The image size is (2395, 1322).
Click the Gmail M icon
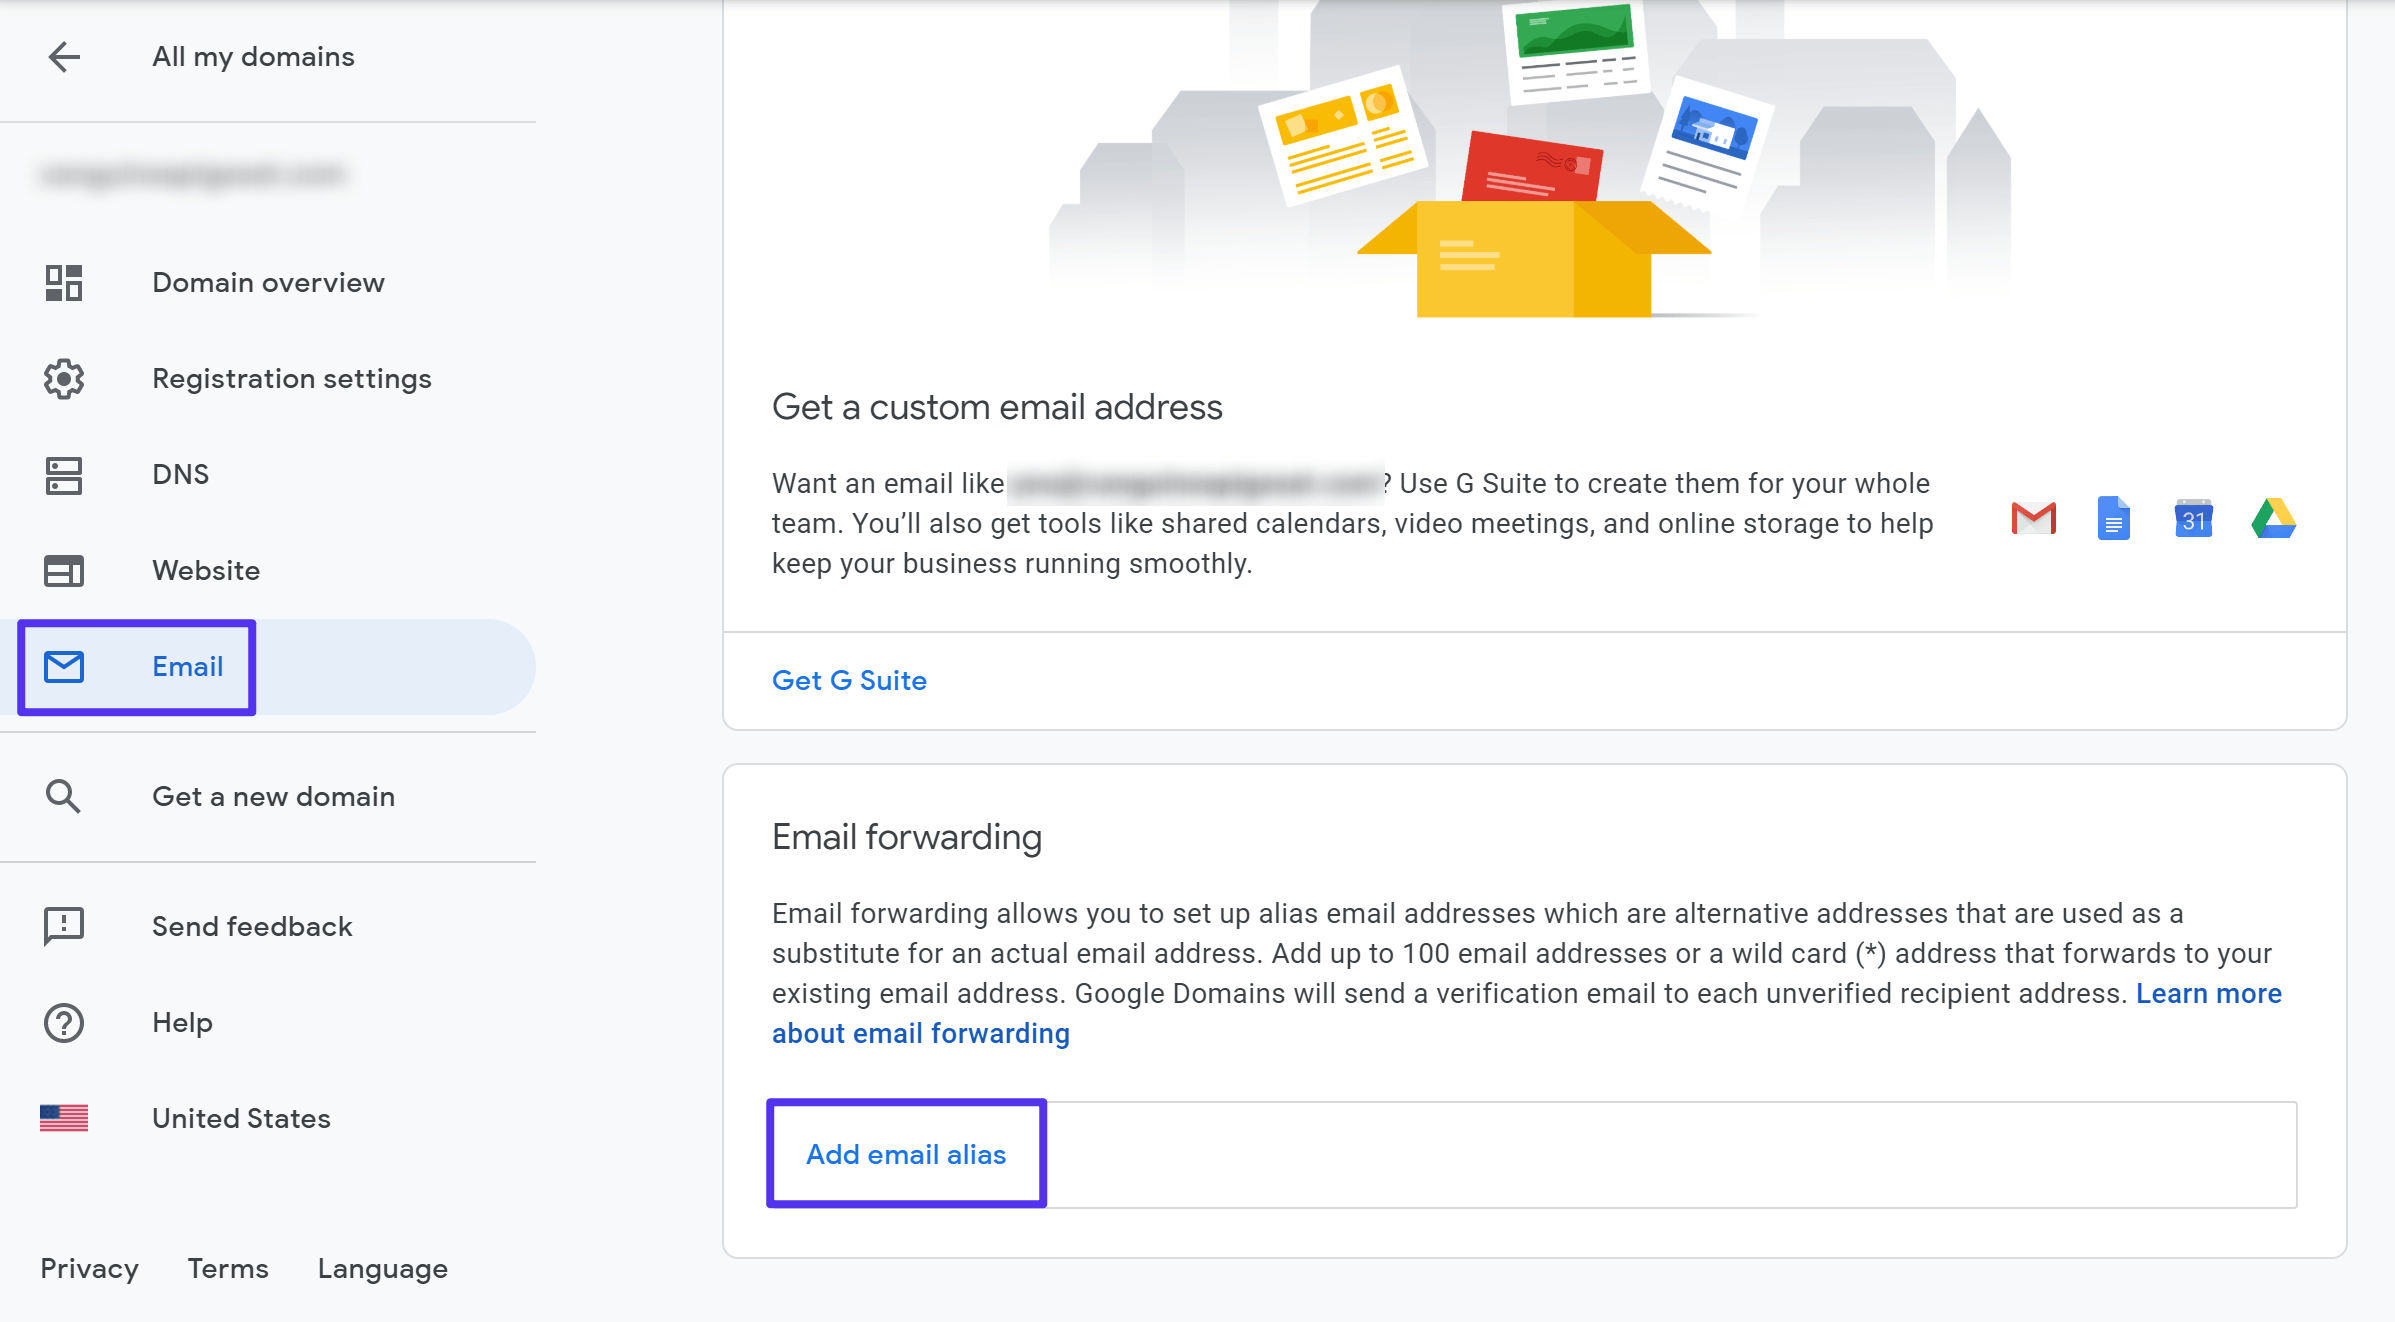[x=2032, y=518]
